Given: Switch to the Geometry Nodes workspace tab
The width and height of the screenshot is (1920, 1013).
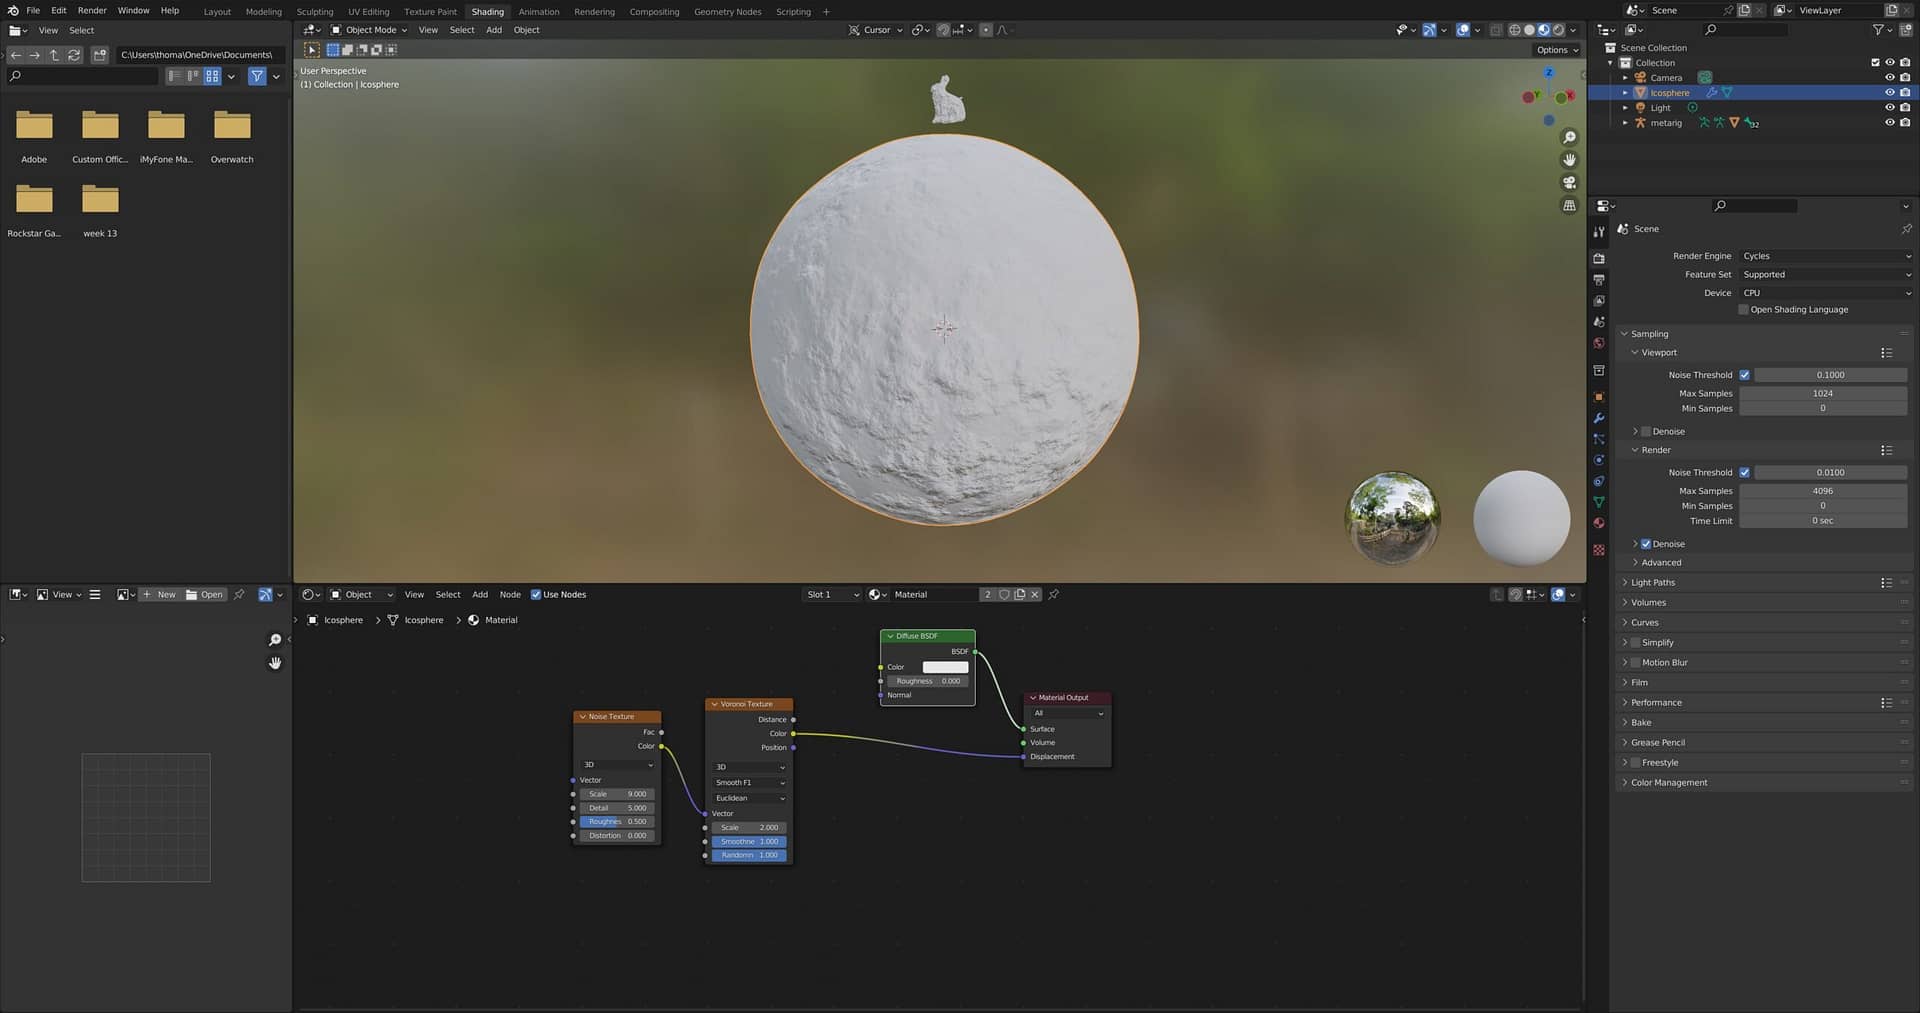Looking at the screenshot, I should pos(727,12).
